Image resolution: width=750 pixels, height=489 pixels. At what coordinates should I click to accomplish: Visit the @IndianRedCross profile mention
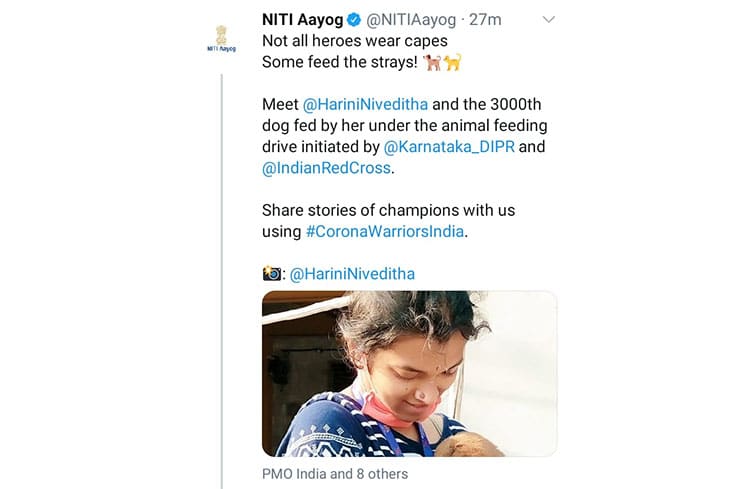pyautogui.click(x=327, y=168)
